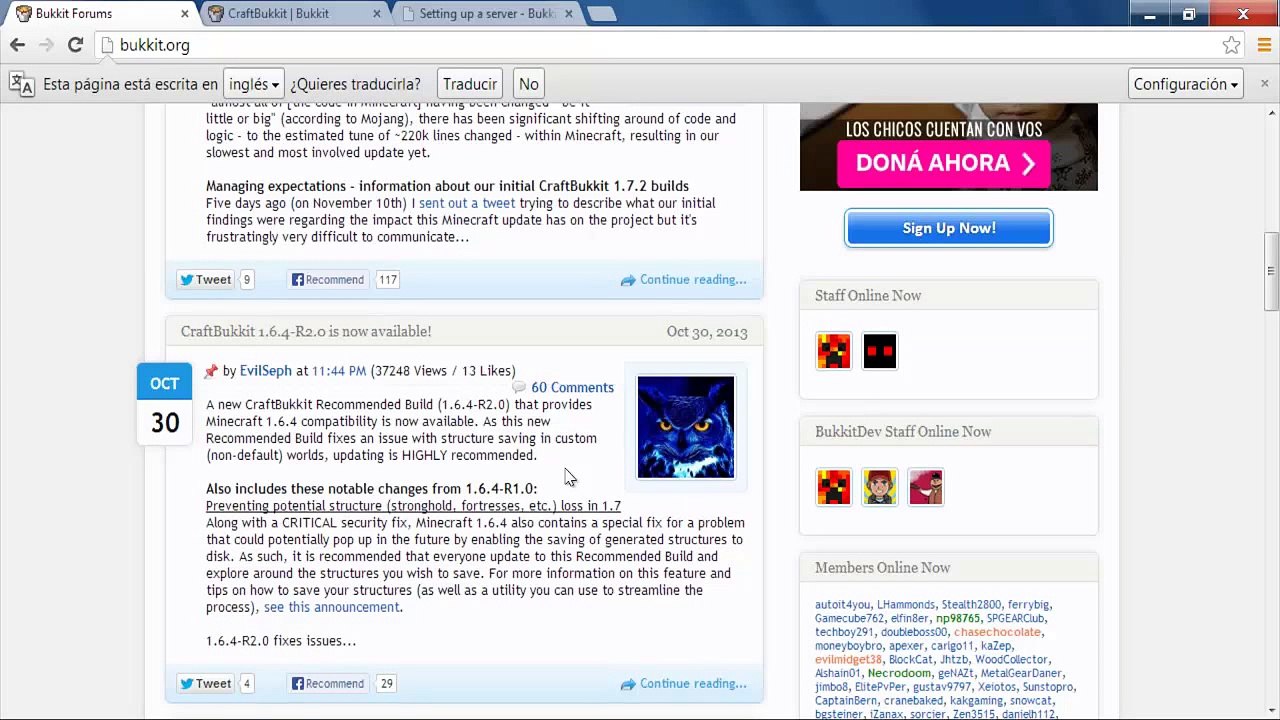This screenshot has width=1280, height=720.
Task: Open the inglés language dropdown
Action: click(253, 84)
